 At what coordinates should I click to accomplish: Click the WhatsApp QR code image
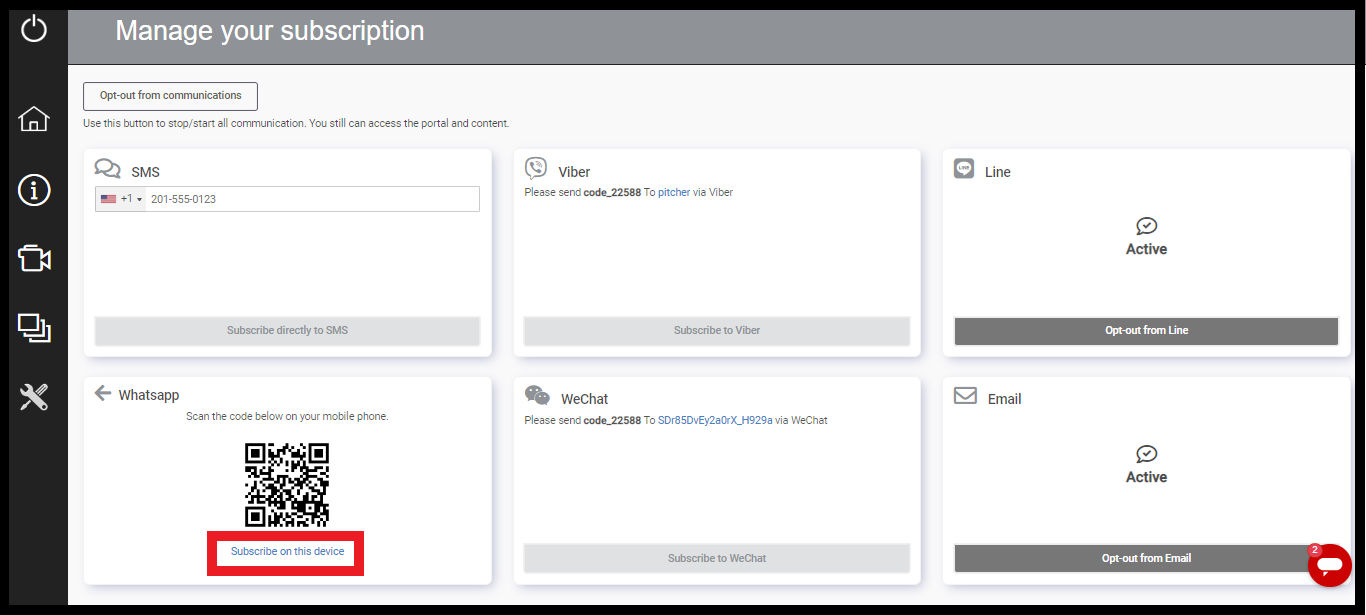[287, 485]
